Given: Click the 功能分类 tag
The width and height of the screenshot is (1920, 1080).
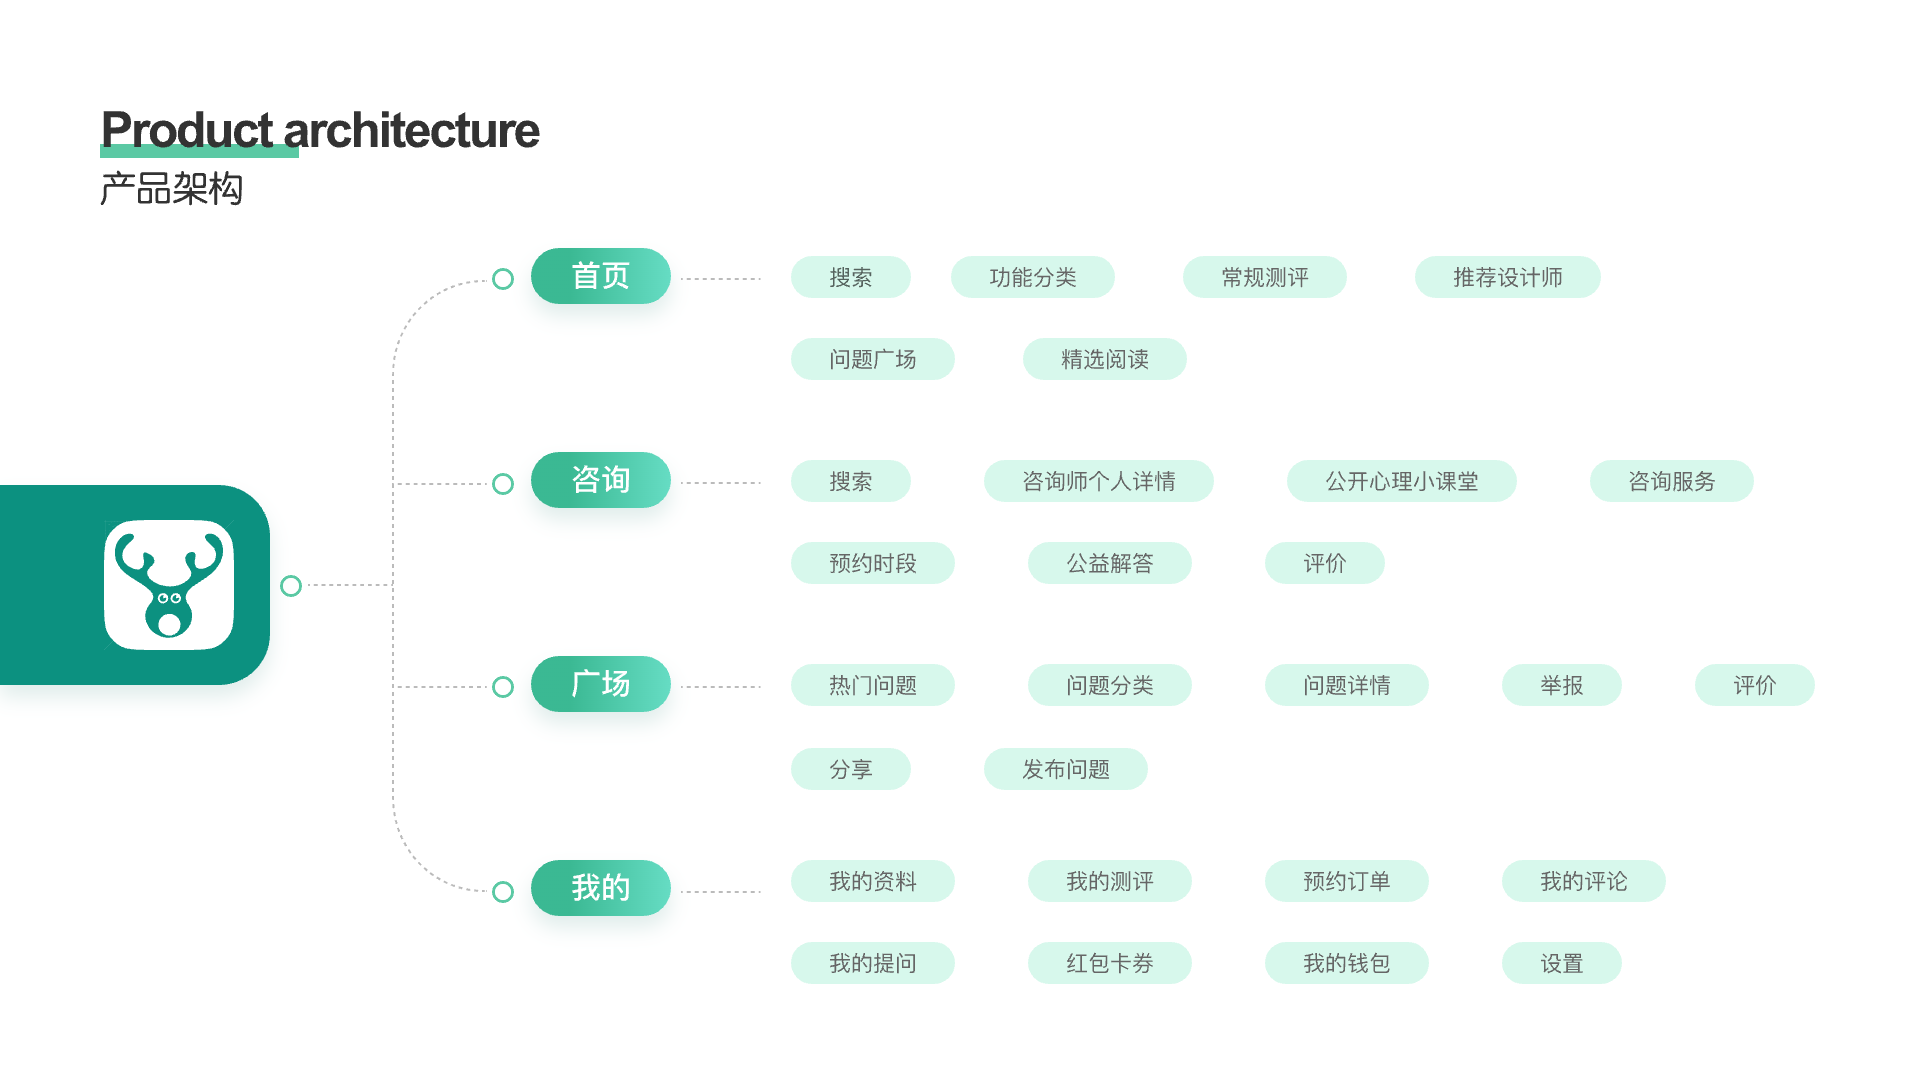Looking at the screenshot, I should [x=1032, y=277].
